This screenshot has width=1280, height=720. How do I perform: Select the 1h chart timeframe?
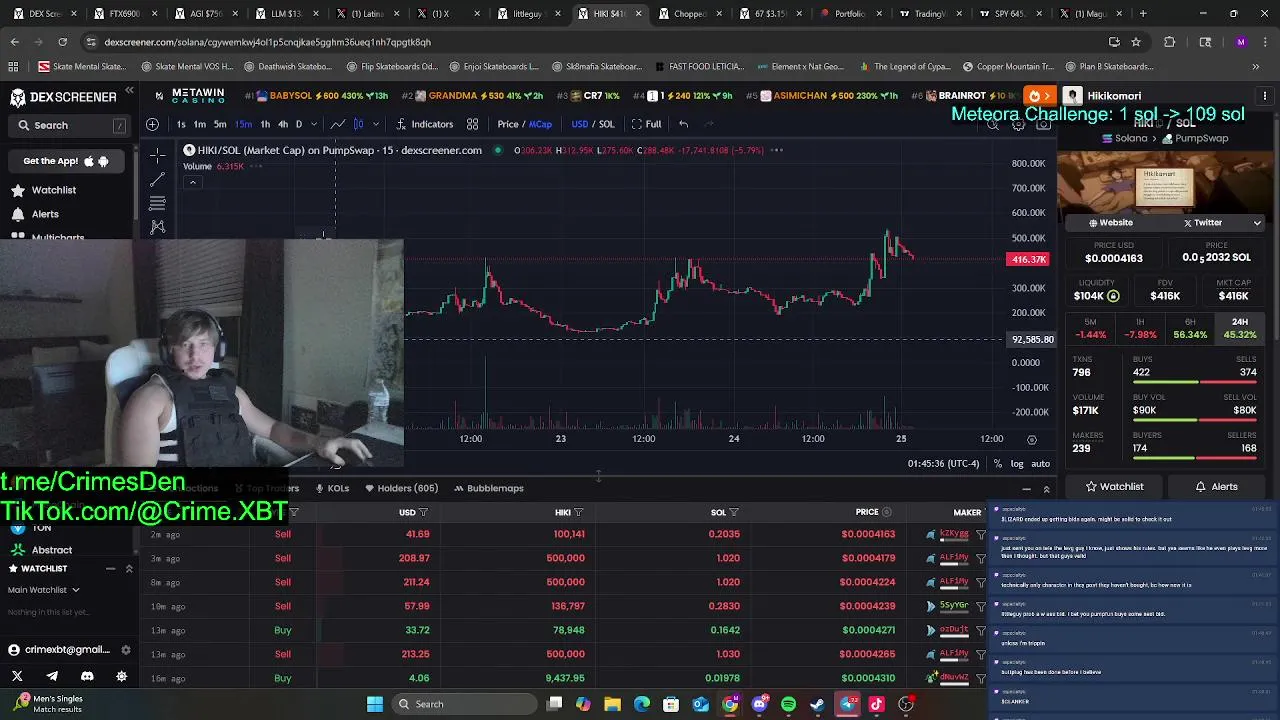tap(264, 124)
